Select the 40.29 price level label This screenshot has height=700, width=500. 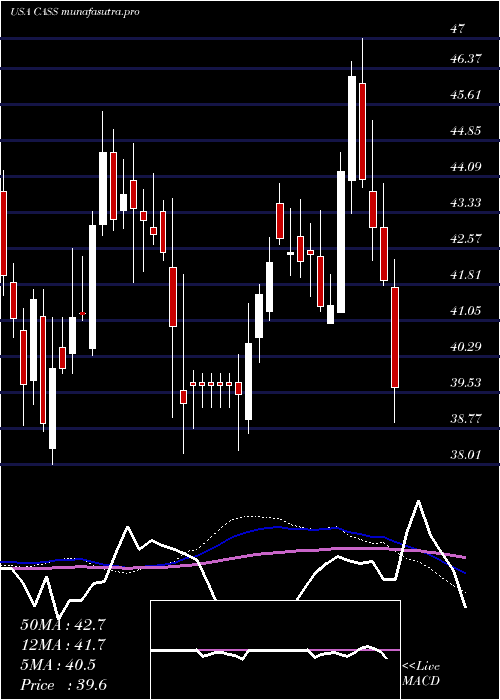tap(466, 346)
